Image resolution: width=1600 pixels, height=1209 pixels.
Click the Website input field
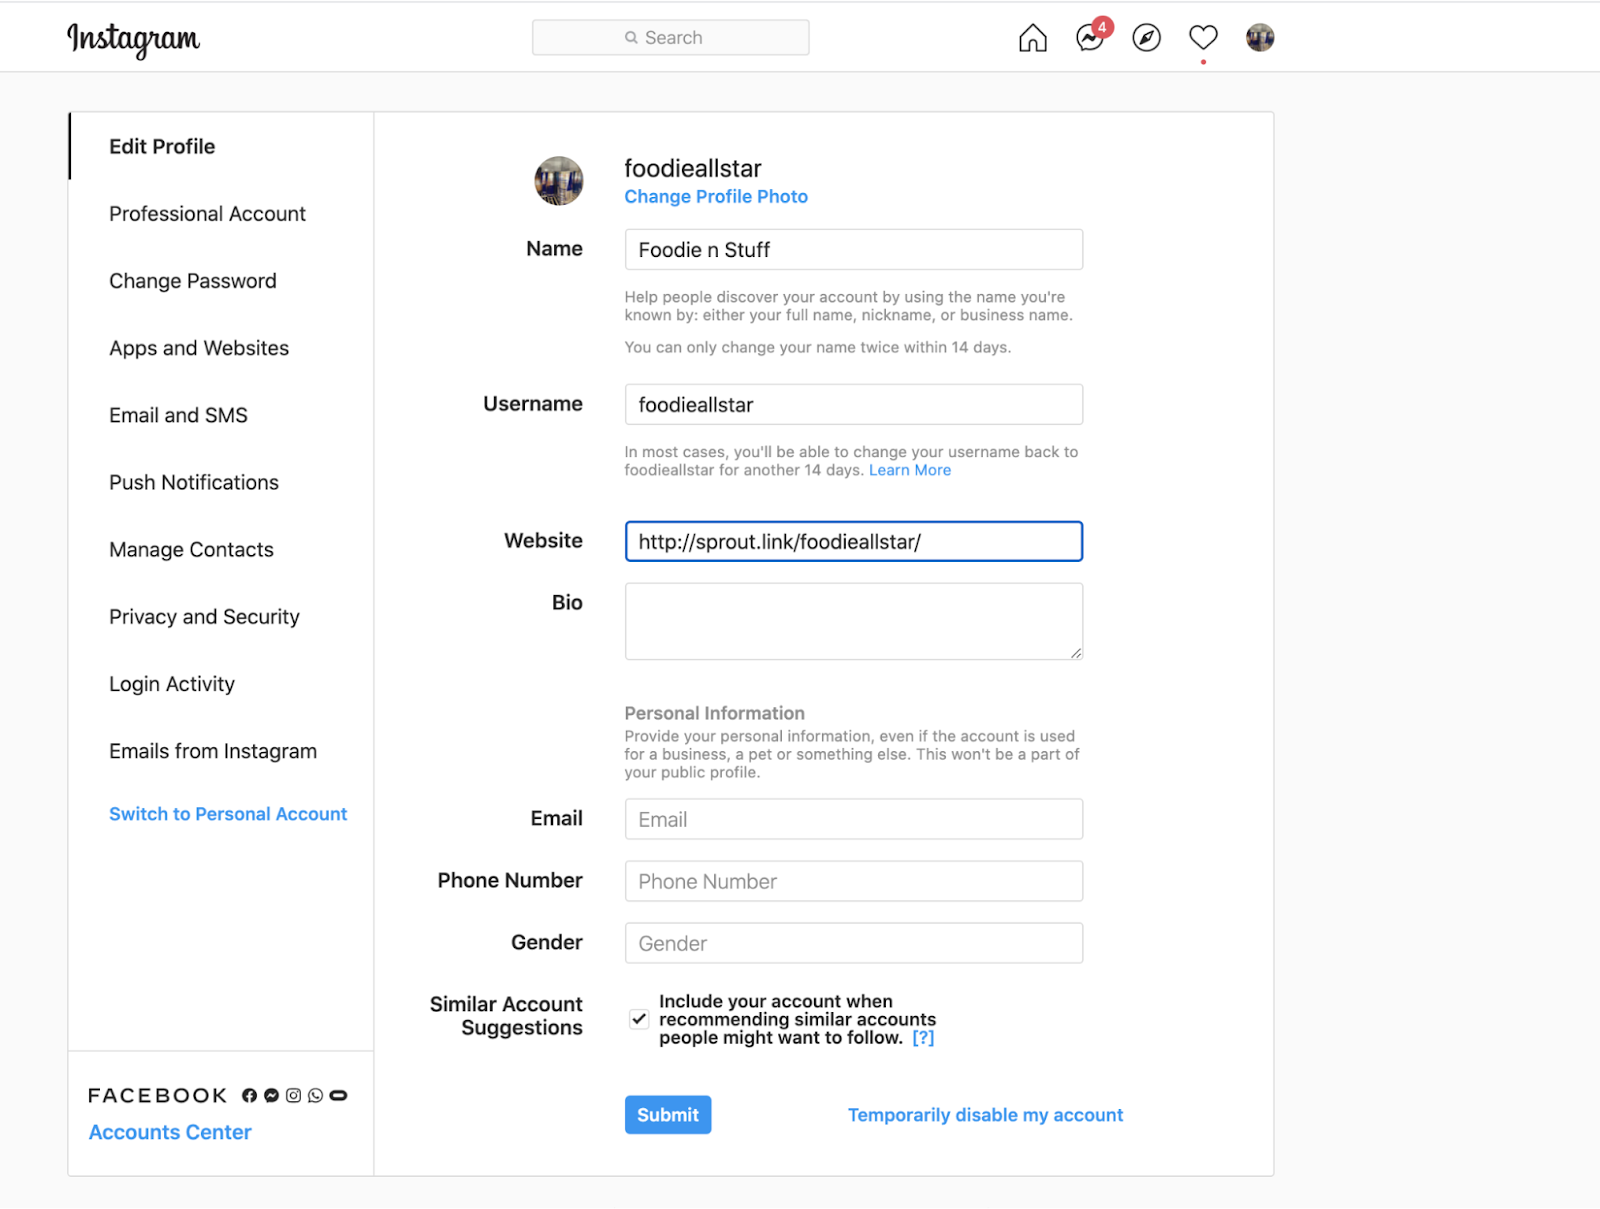(x=854, y=542)
